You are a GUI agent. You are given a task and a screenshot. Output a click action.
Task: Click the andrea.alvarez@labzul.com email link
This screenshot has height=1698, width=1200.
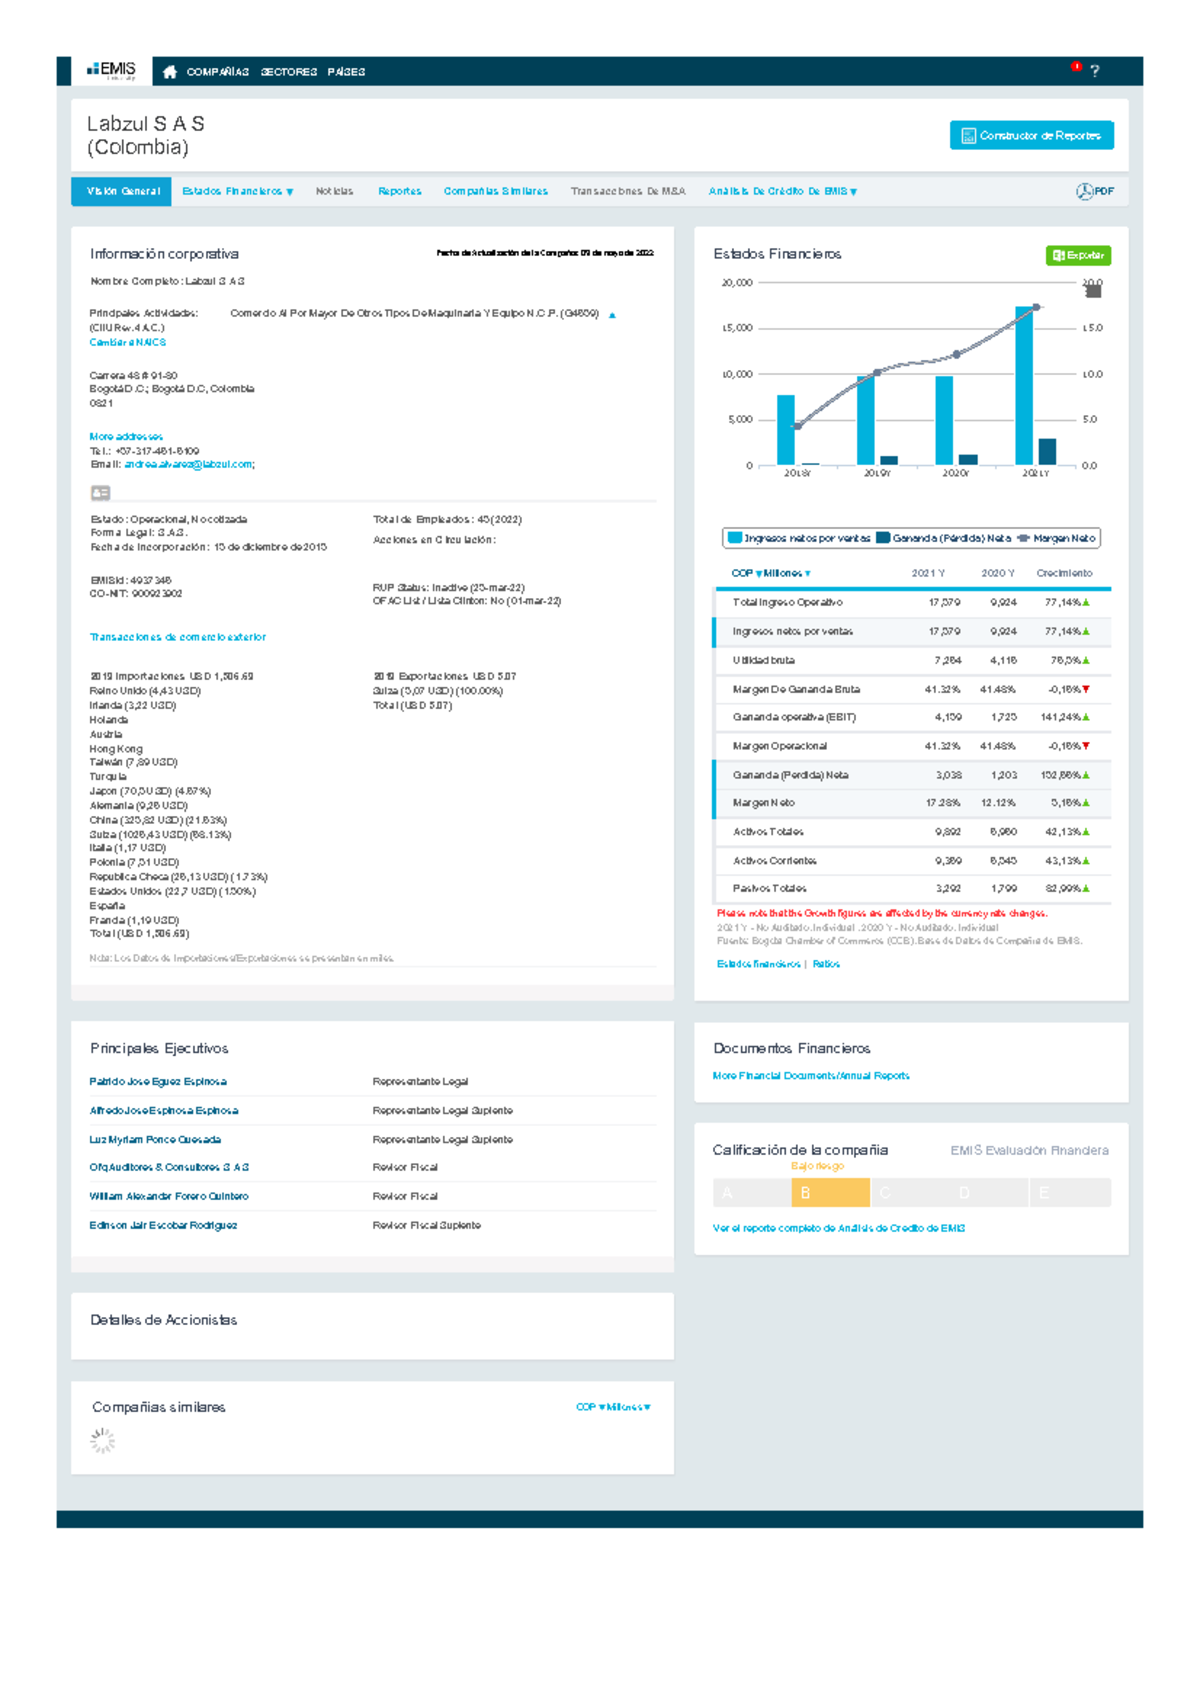click(x=188, y=464)
